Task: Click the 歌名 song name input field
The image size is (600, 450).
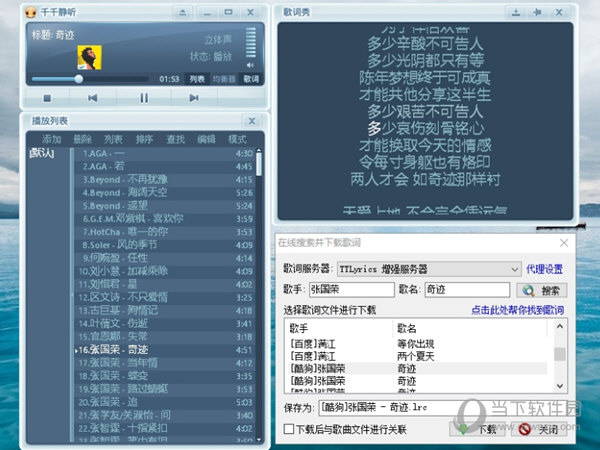Action: click(x=467, y=290)
